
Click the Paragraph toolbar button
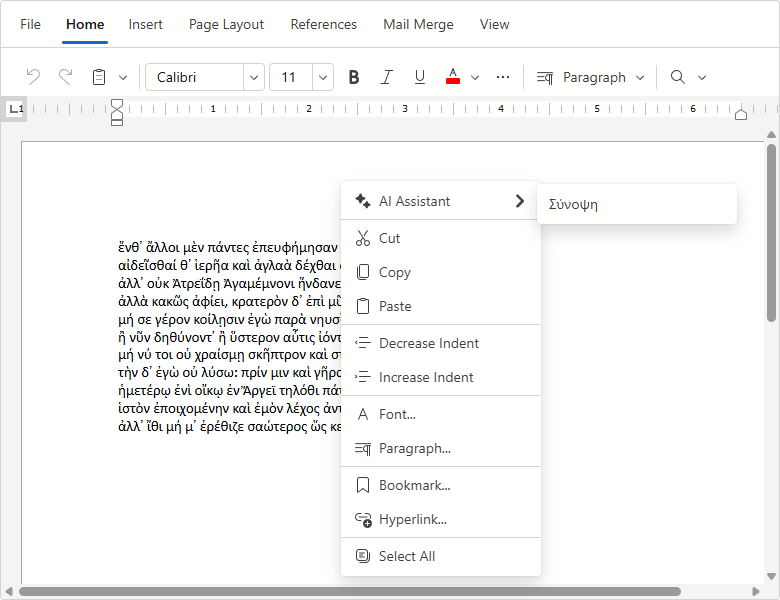(581, 77)
